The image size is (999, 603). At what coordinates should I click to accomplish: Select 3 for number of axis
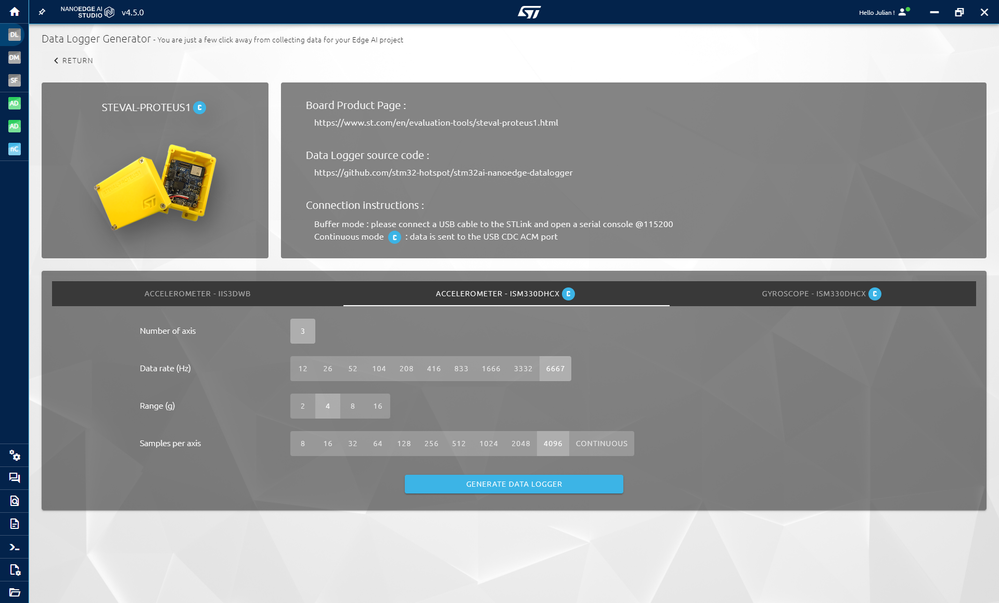point(303,331)
